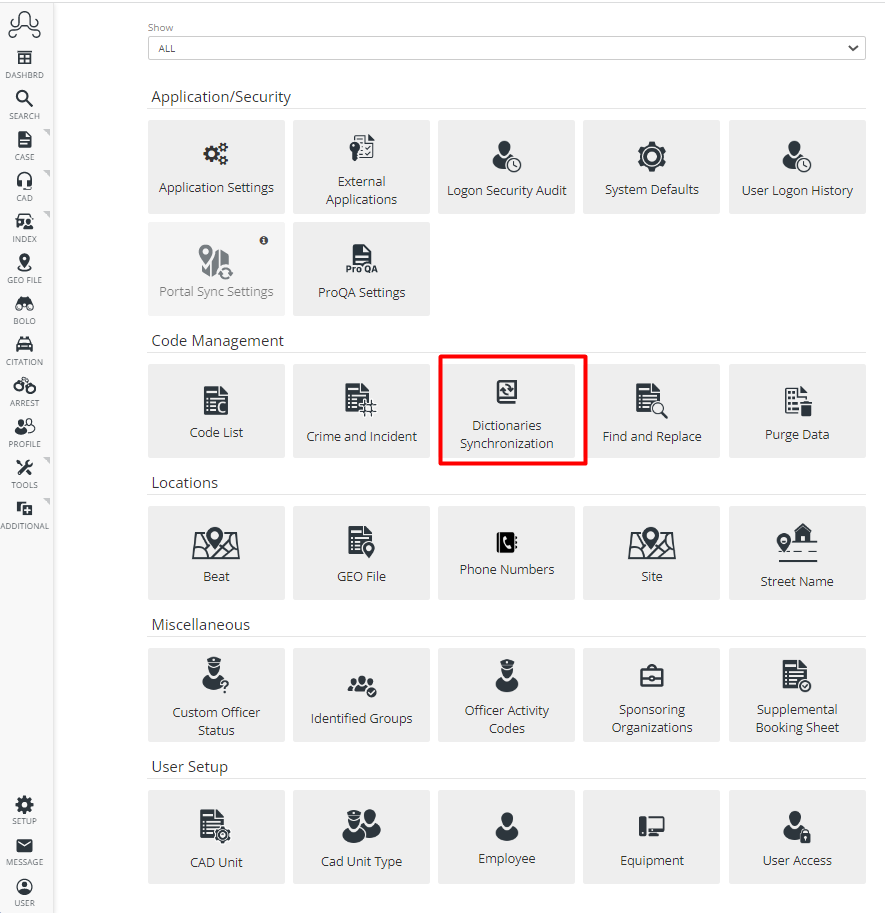Select the GEO FILE sidebar icon
This screenshot has height=913, width=885.
(x=24, y=267)
